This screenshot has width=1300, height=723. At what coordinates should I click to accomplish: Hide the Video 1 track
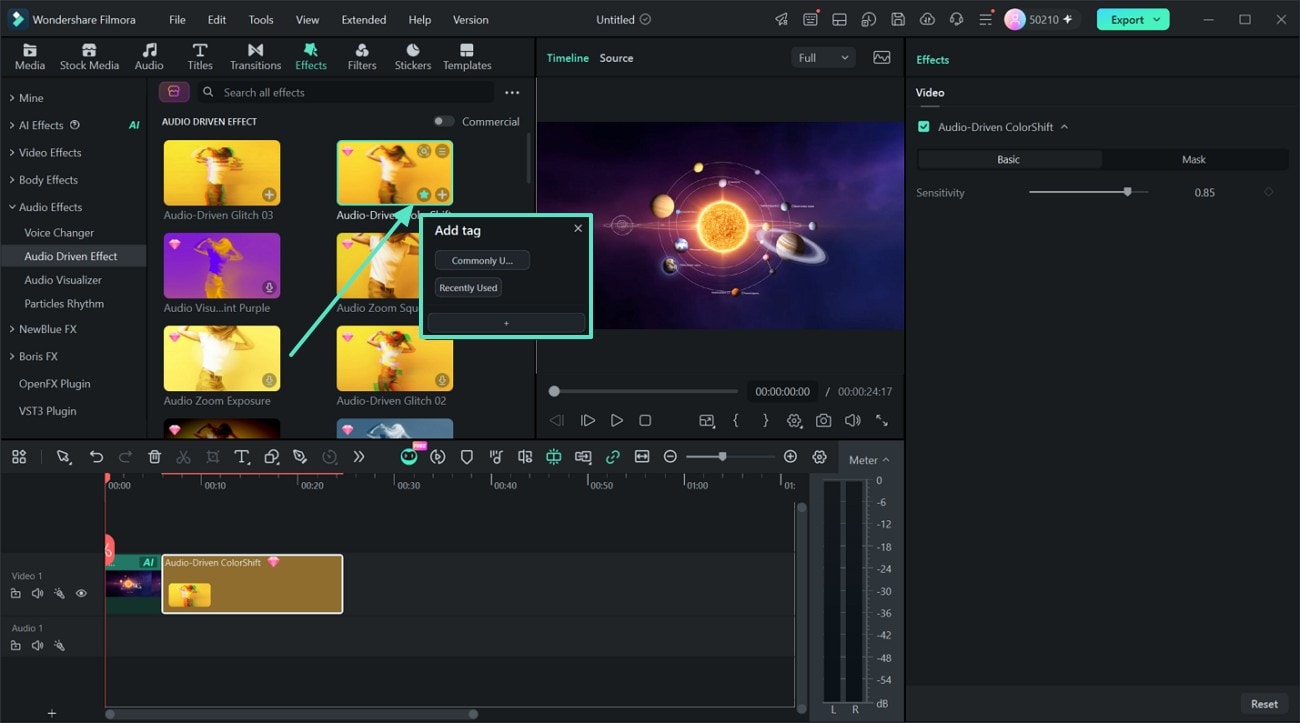pos(81,594)
